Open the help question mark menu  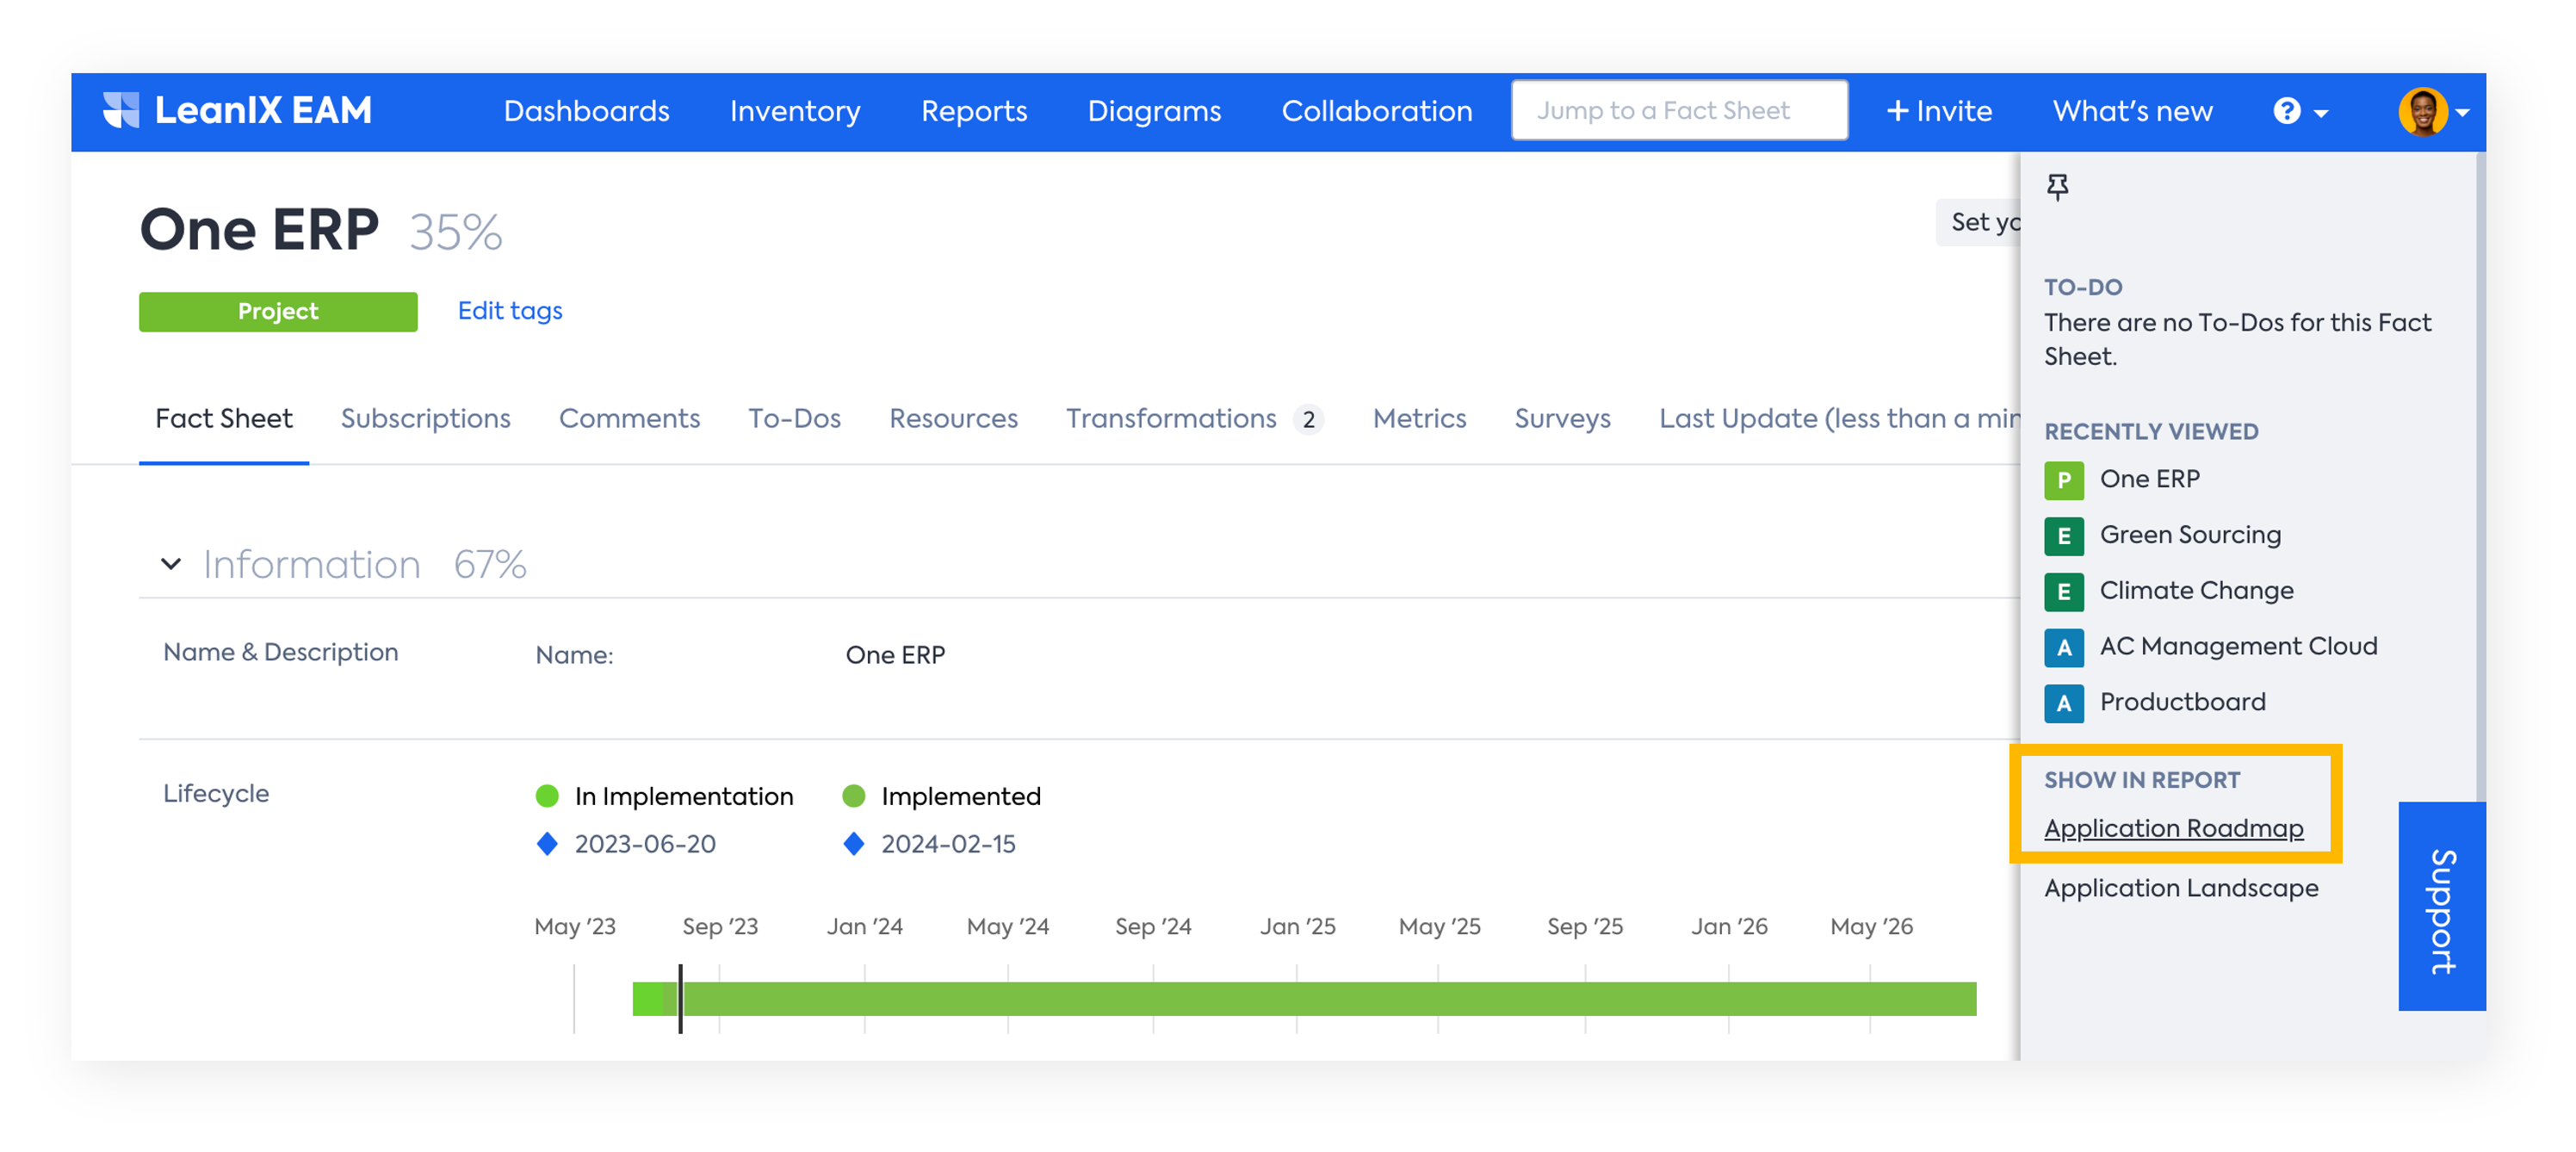pyautogui.click(x=2300, y=111)
